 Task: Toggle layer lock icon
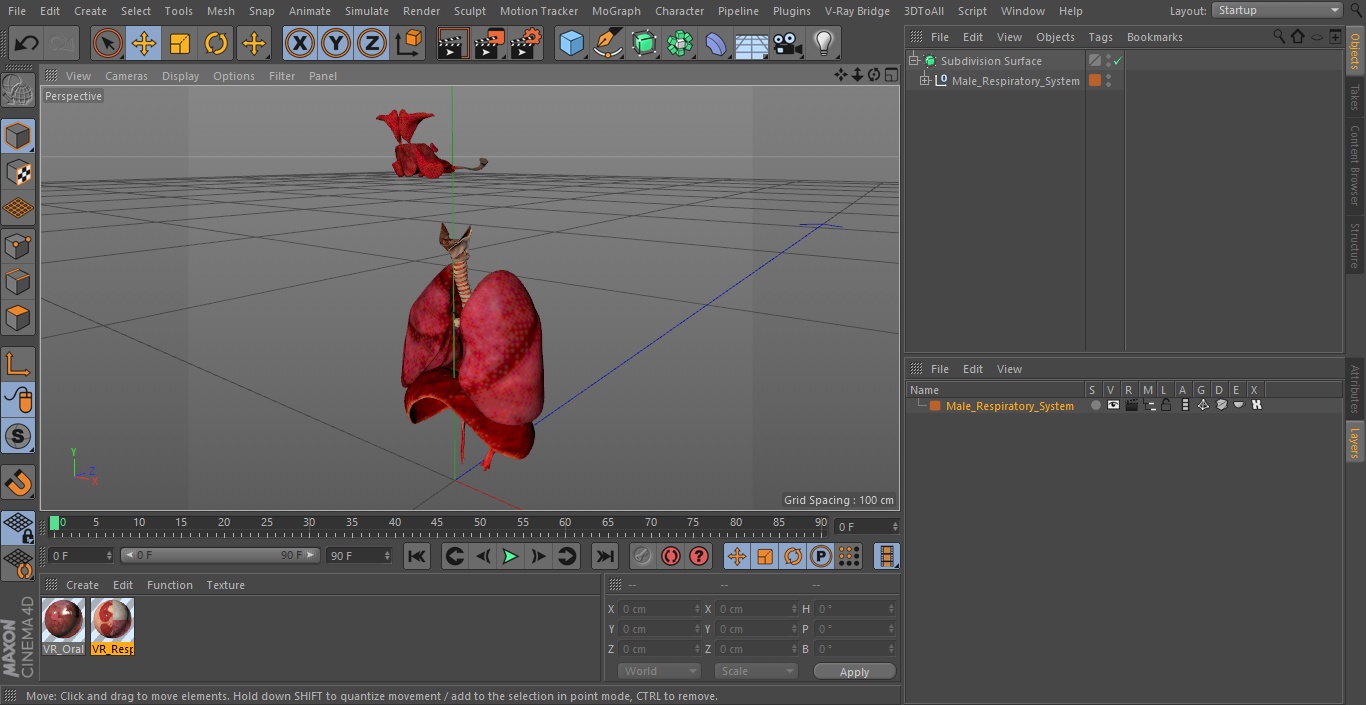(1166, 405)
